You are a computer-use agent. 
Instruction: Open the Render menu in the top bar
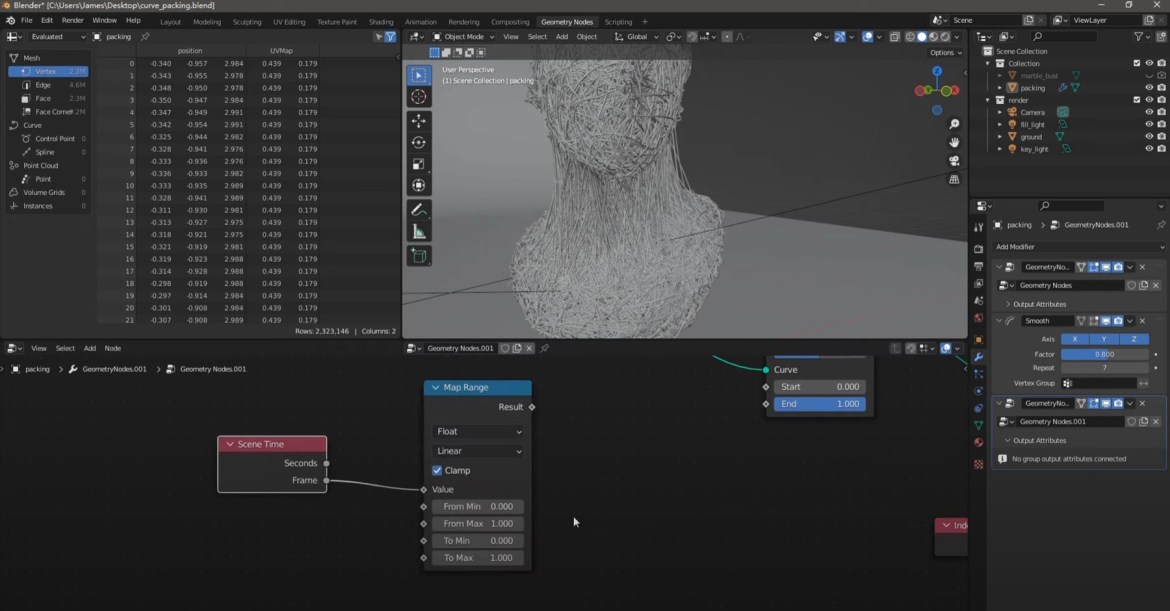[x=73, y=20]
